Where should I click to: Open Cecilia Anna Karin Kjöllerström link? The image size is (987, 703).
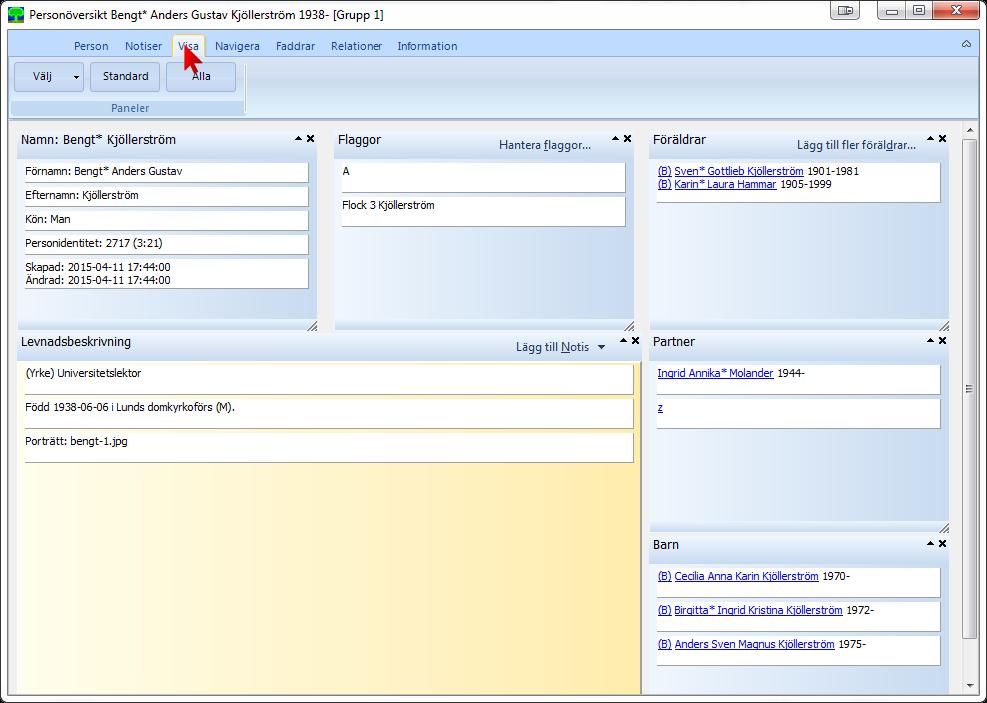(747, 576)
